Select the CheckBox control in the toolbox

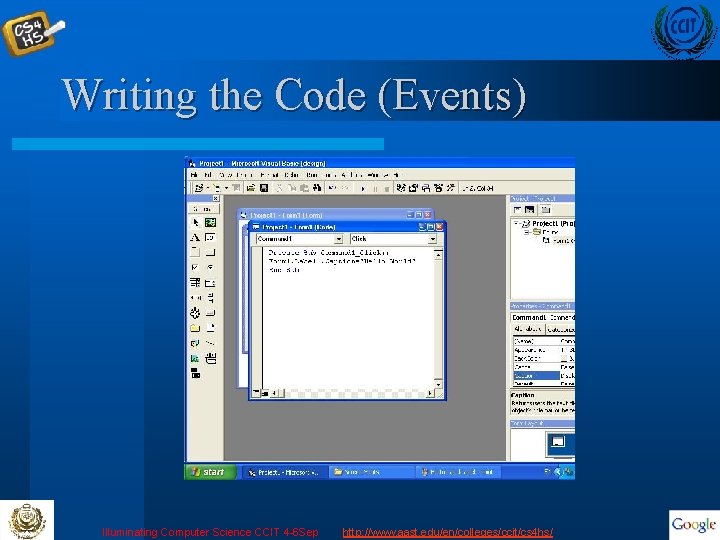coord(195,267)
